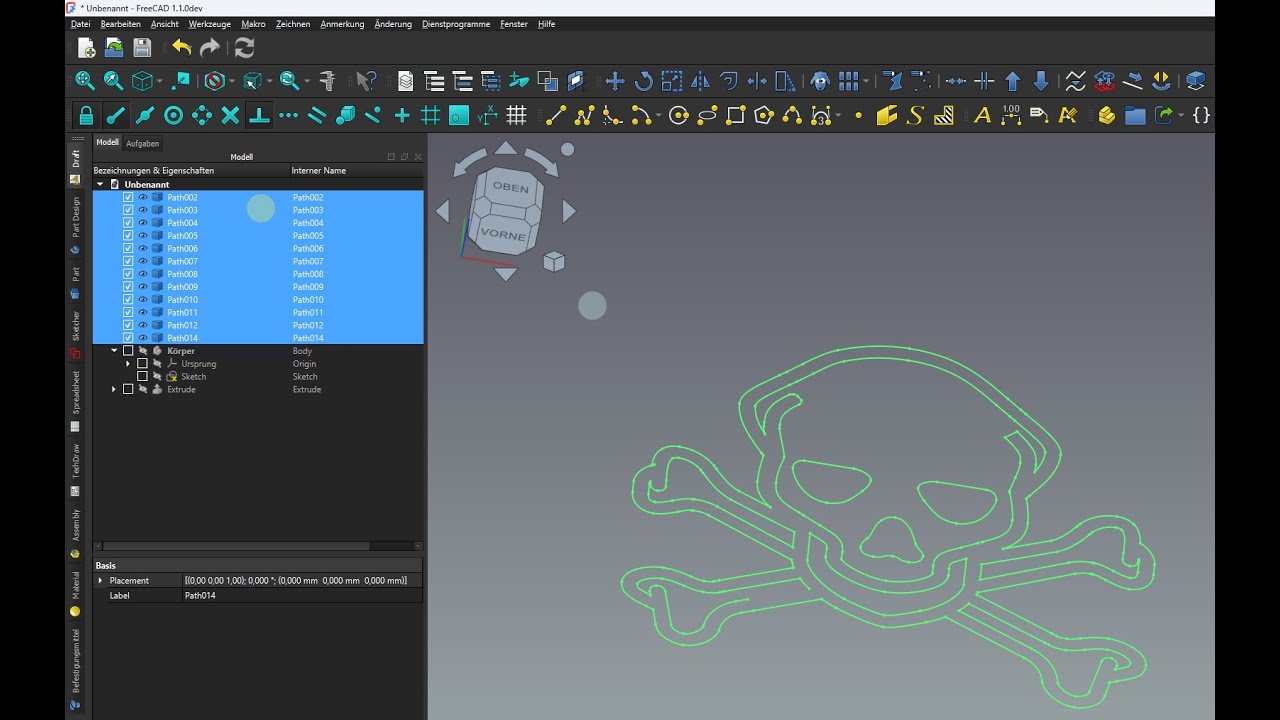Open the Werkzeuge menu

[210, 24]
